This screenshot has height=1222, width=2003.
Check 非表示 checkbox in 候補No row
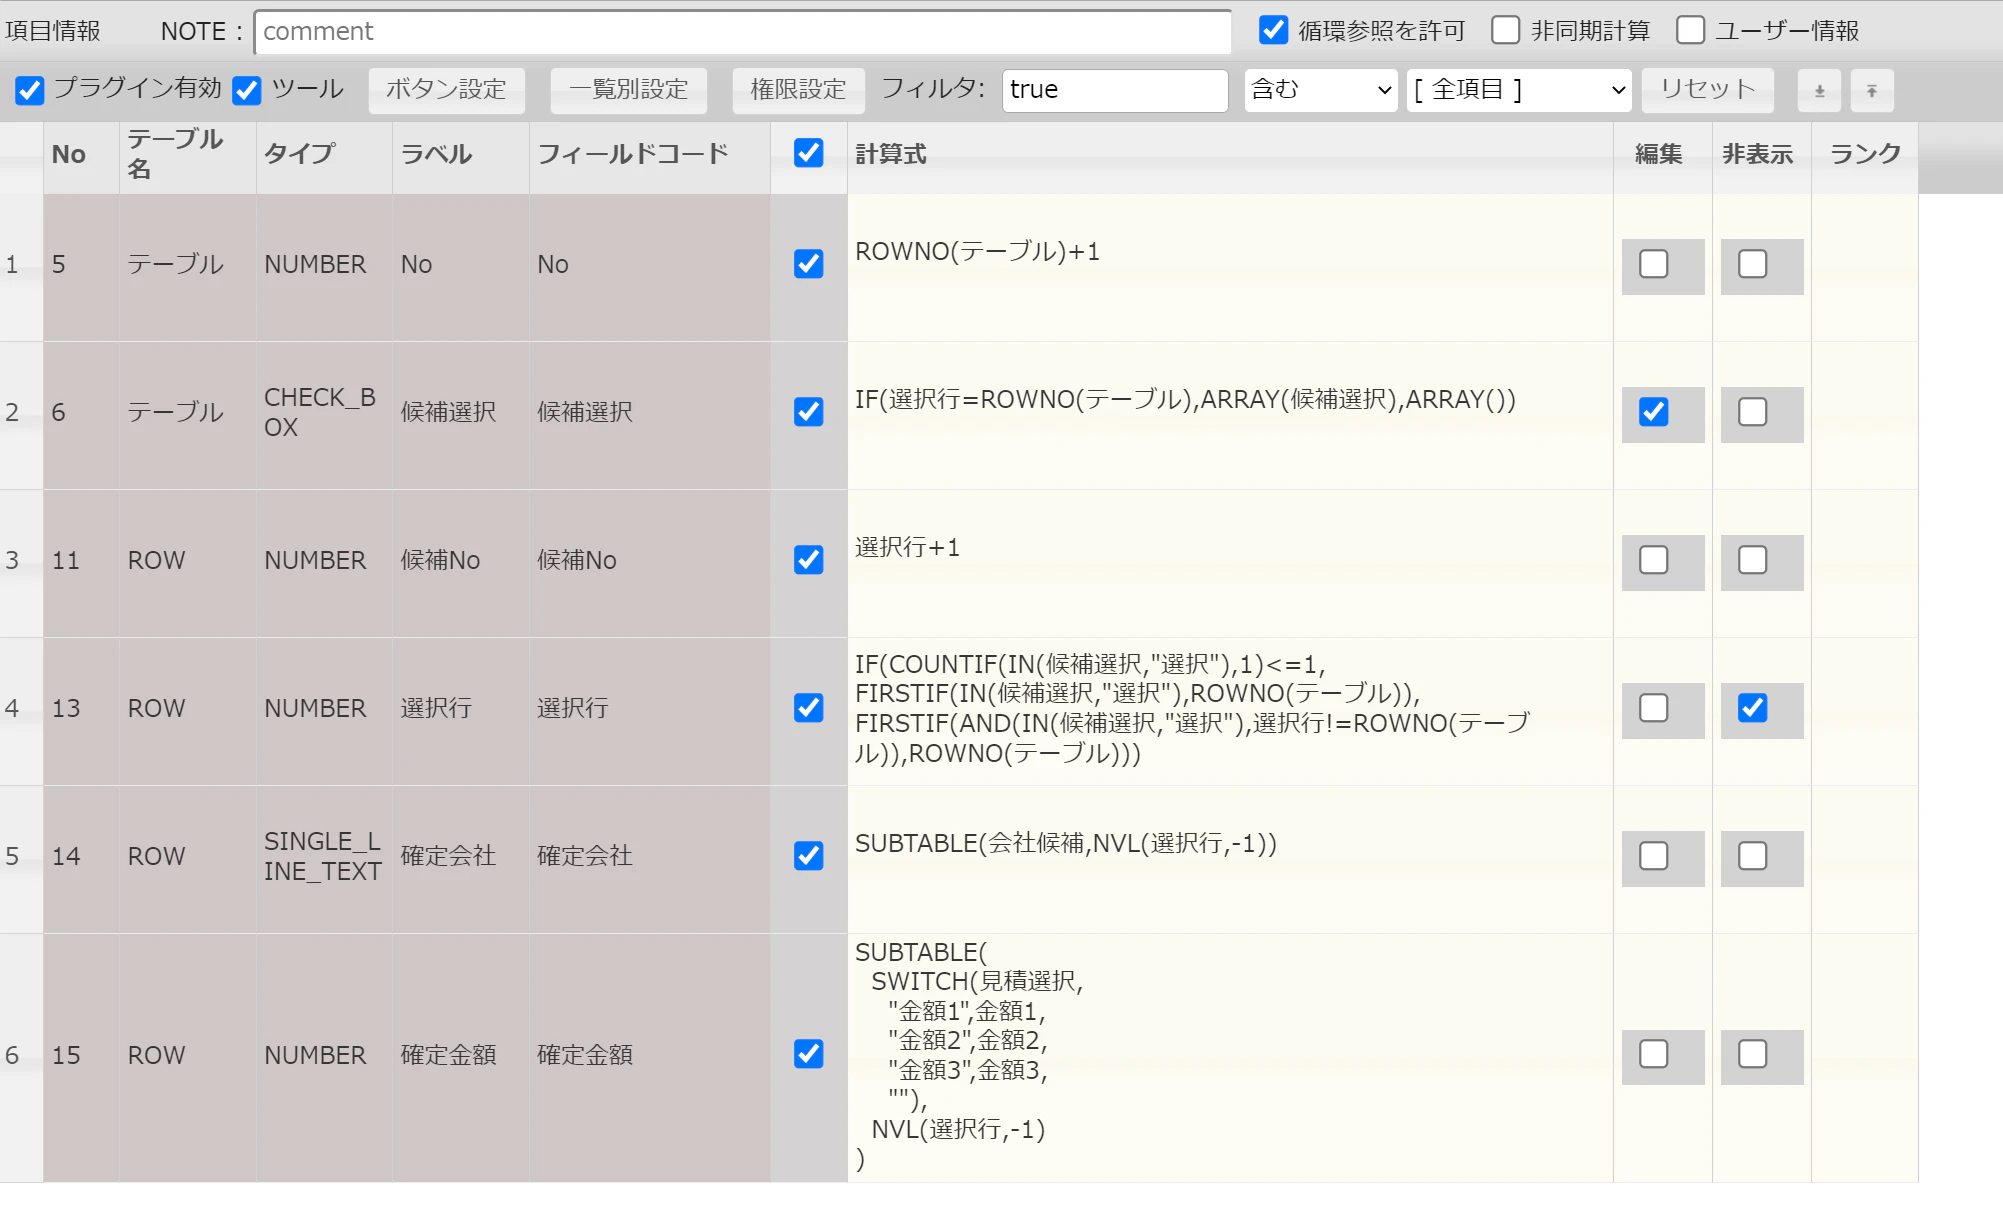[1753, 560]
